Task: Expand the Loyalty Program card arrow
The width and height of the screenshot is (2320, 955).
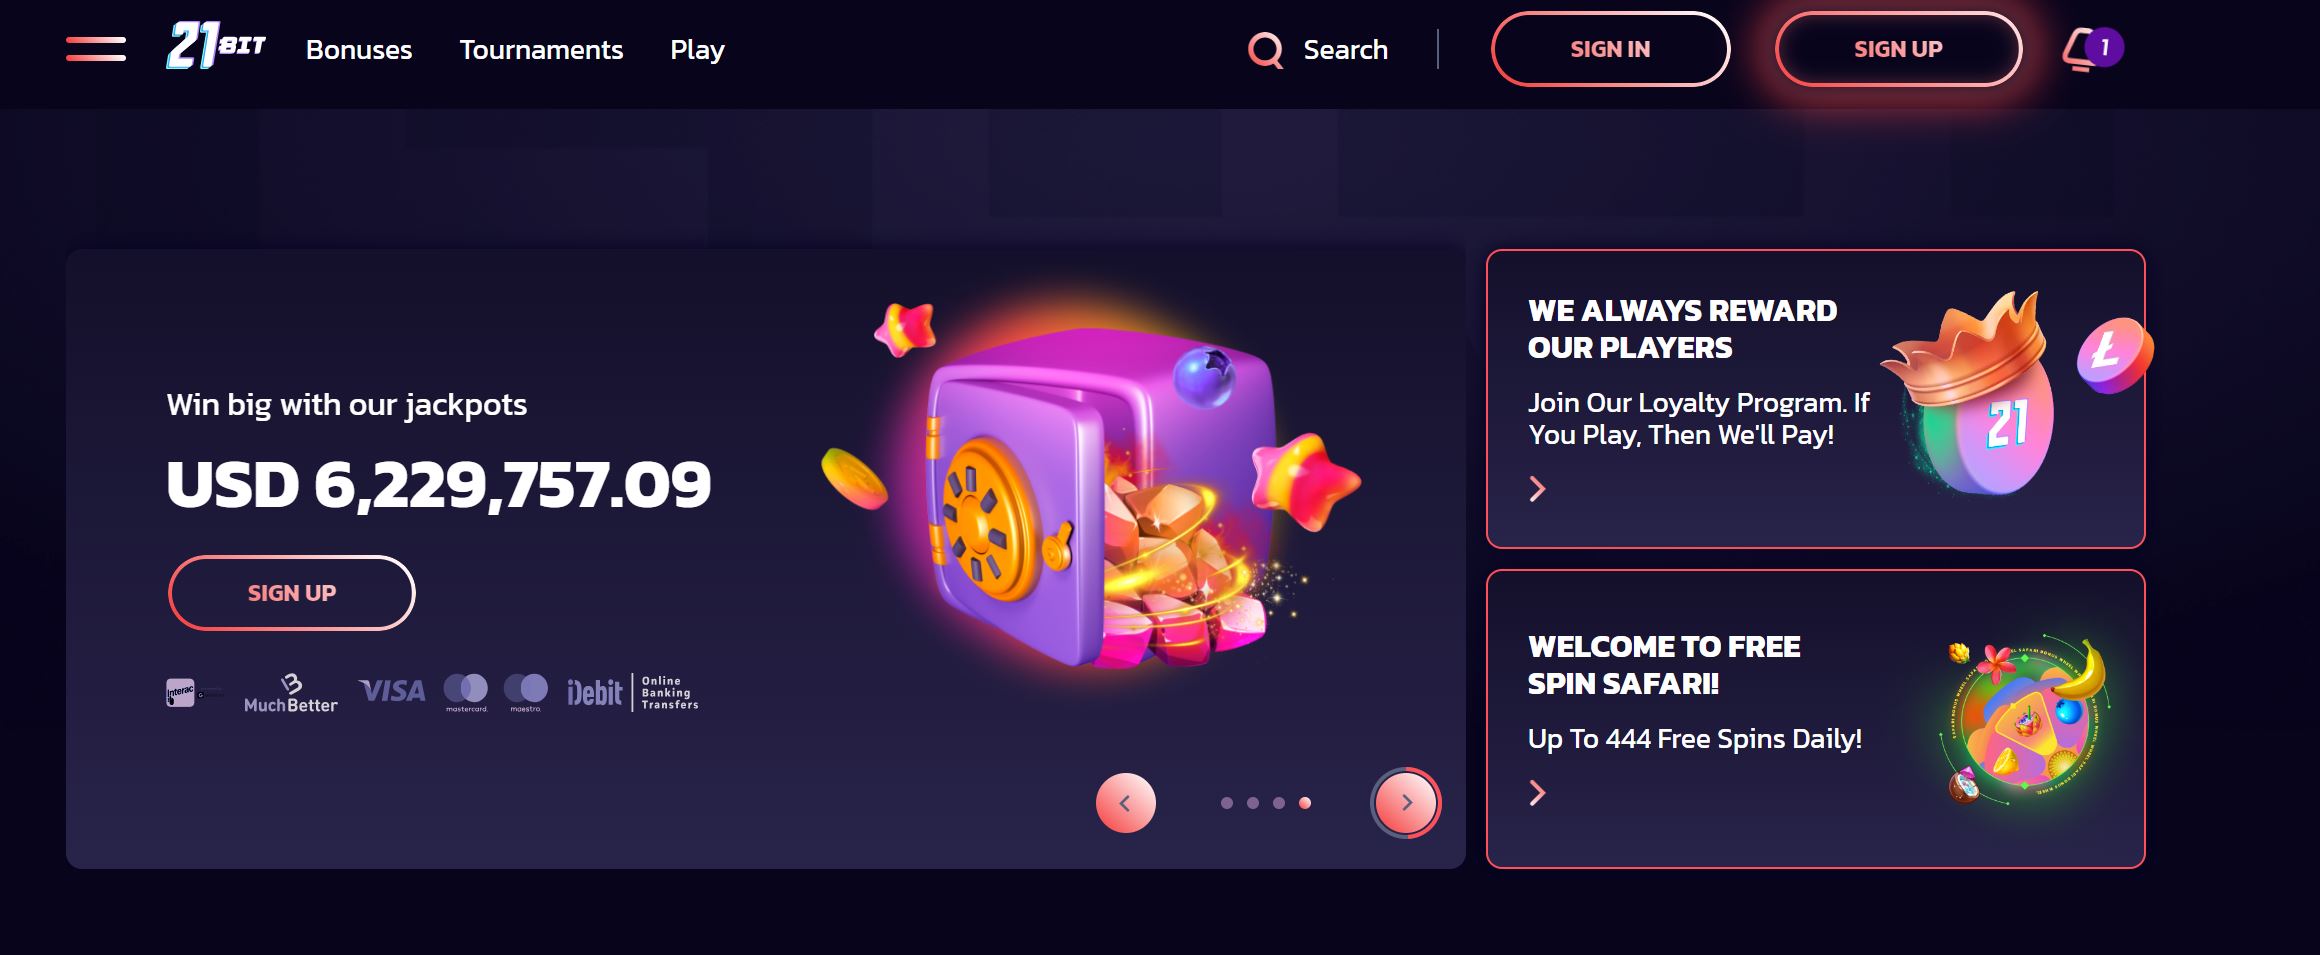Action: [1538, 489]
